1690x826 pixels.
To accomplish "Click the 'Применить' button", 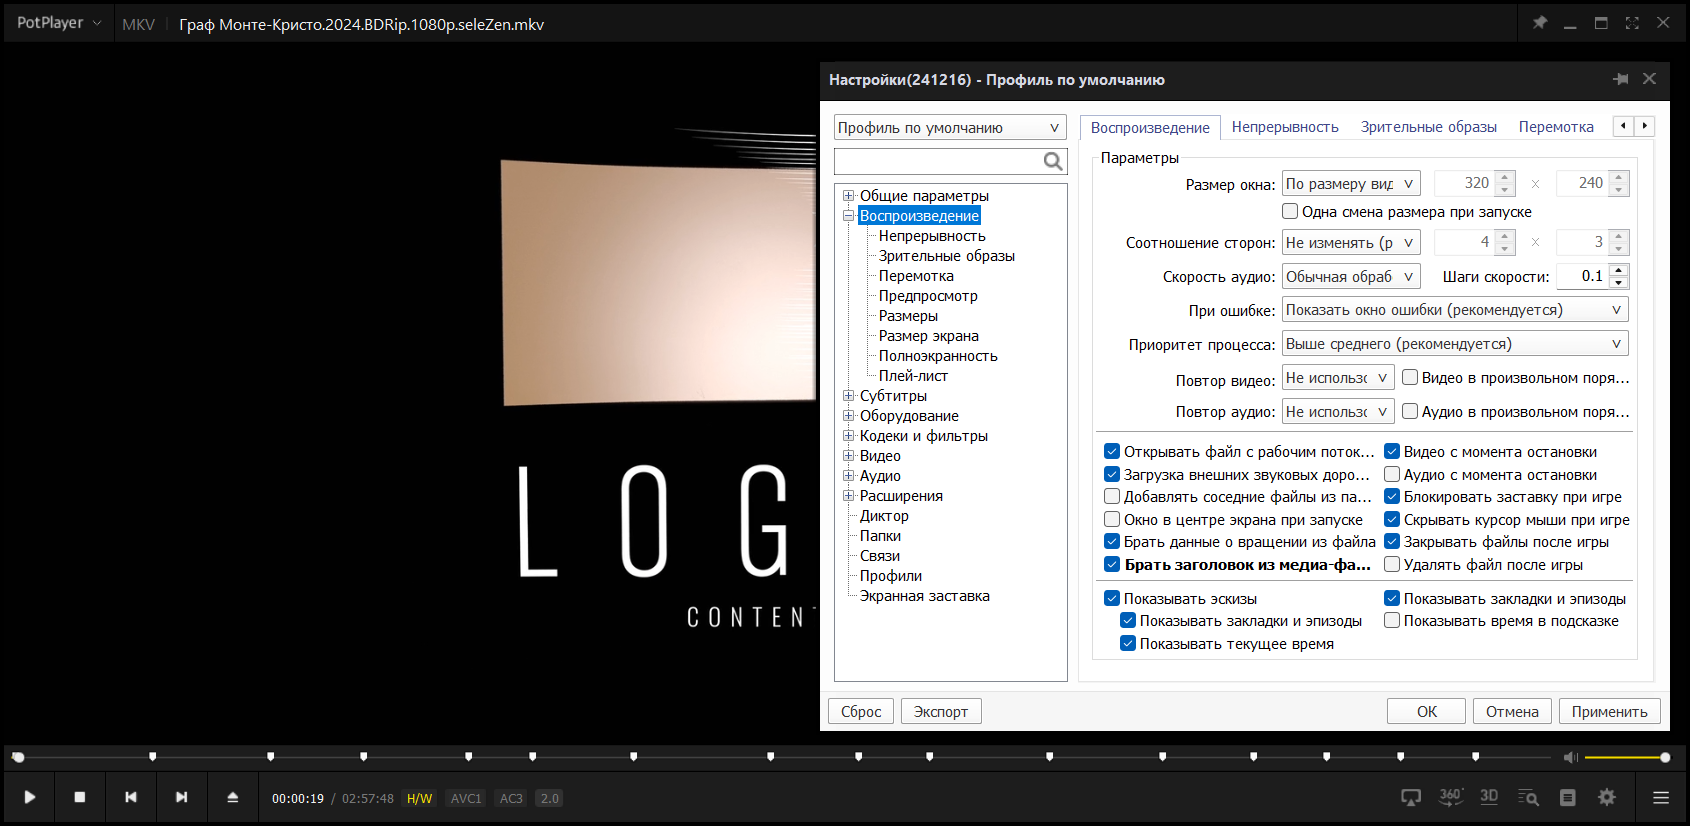I will 1609,711.
